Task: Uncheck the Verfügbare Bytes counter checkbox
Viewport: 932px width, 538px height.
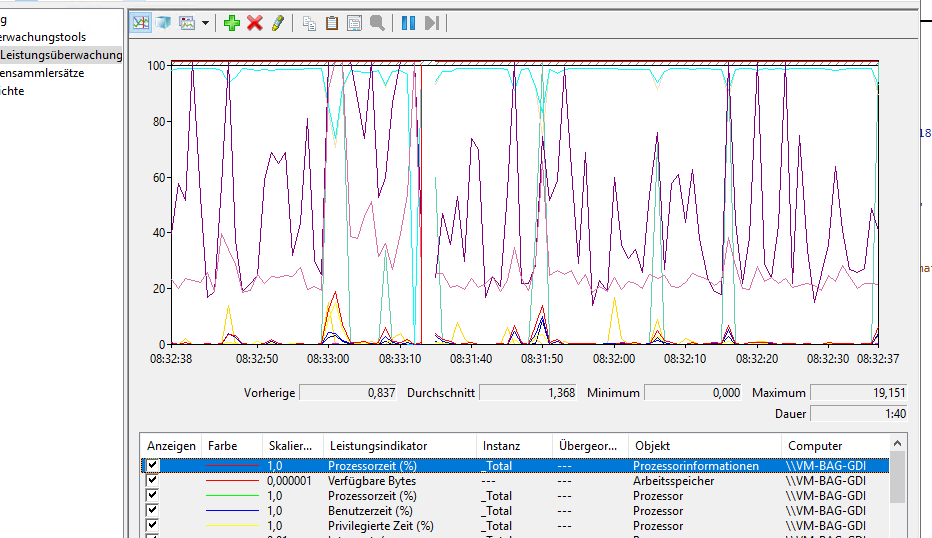Action: [153, 480]
